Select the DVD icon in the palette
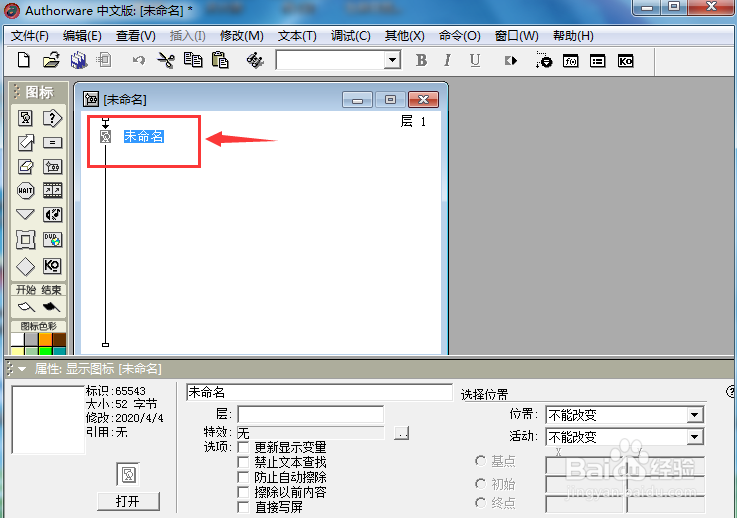This screenshot has width=737, height=518. pos(52,240)
